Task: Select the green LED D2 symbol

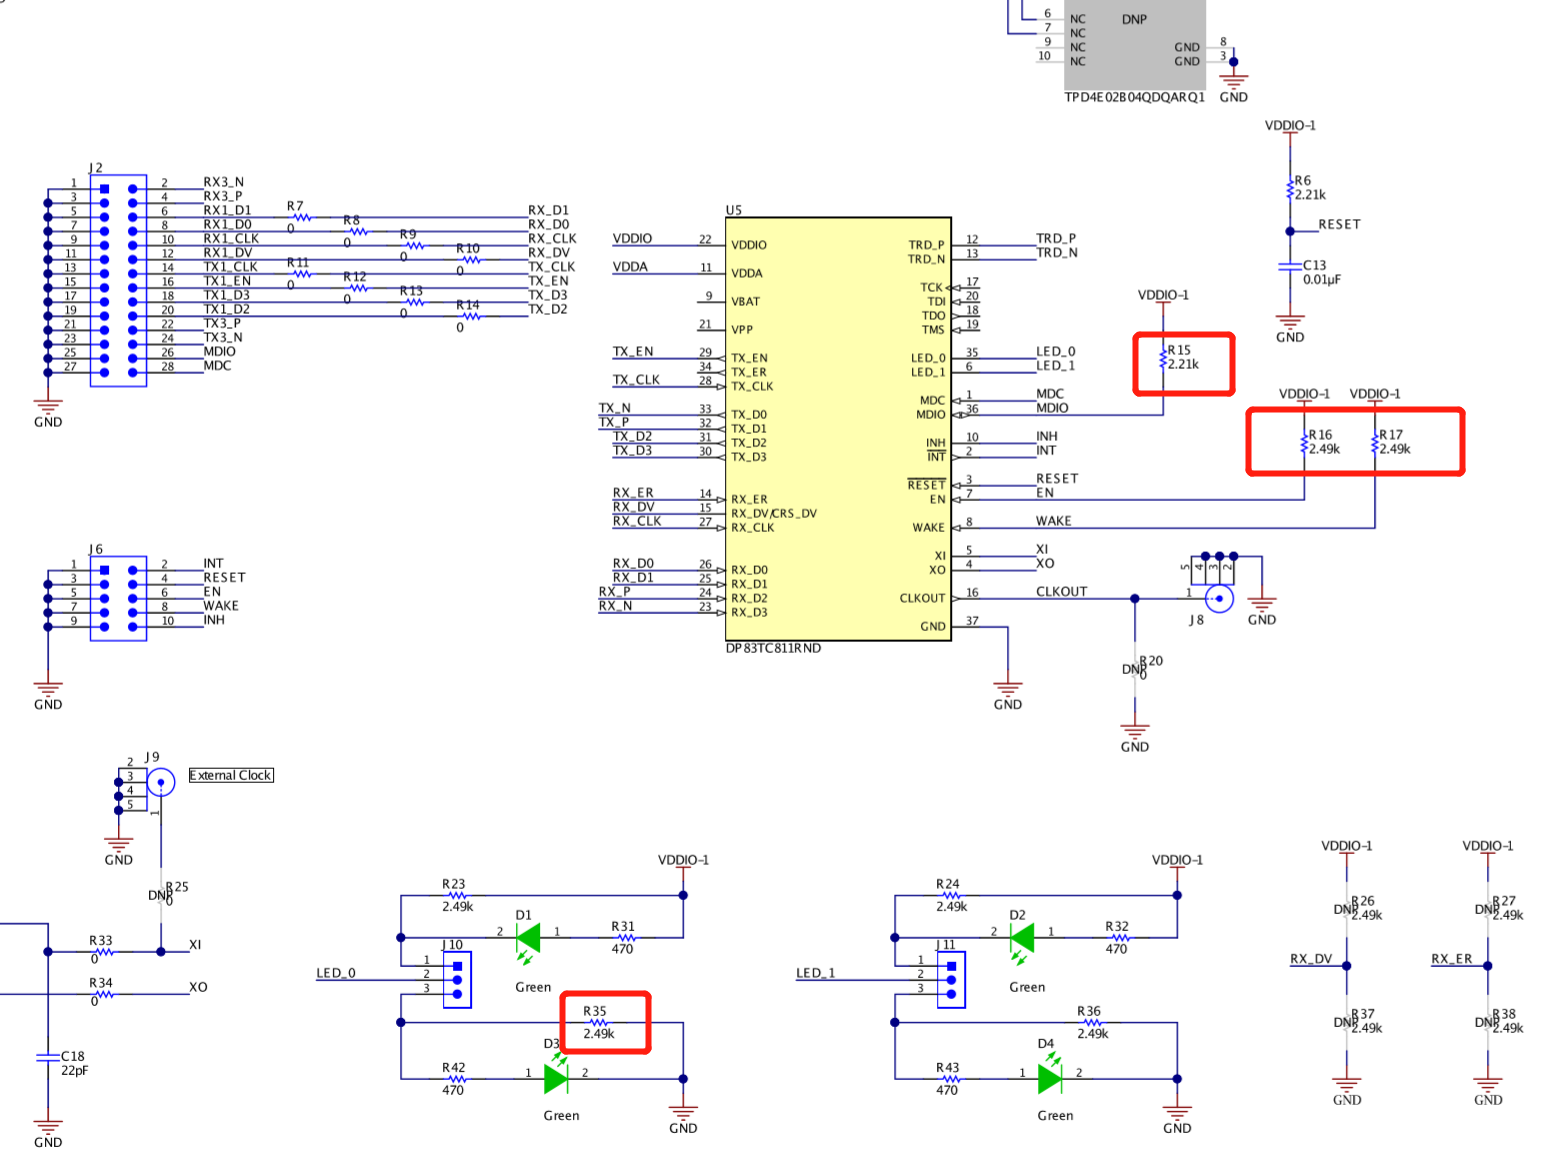Action: (x=1022, y=938)
